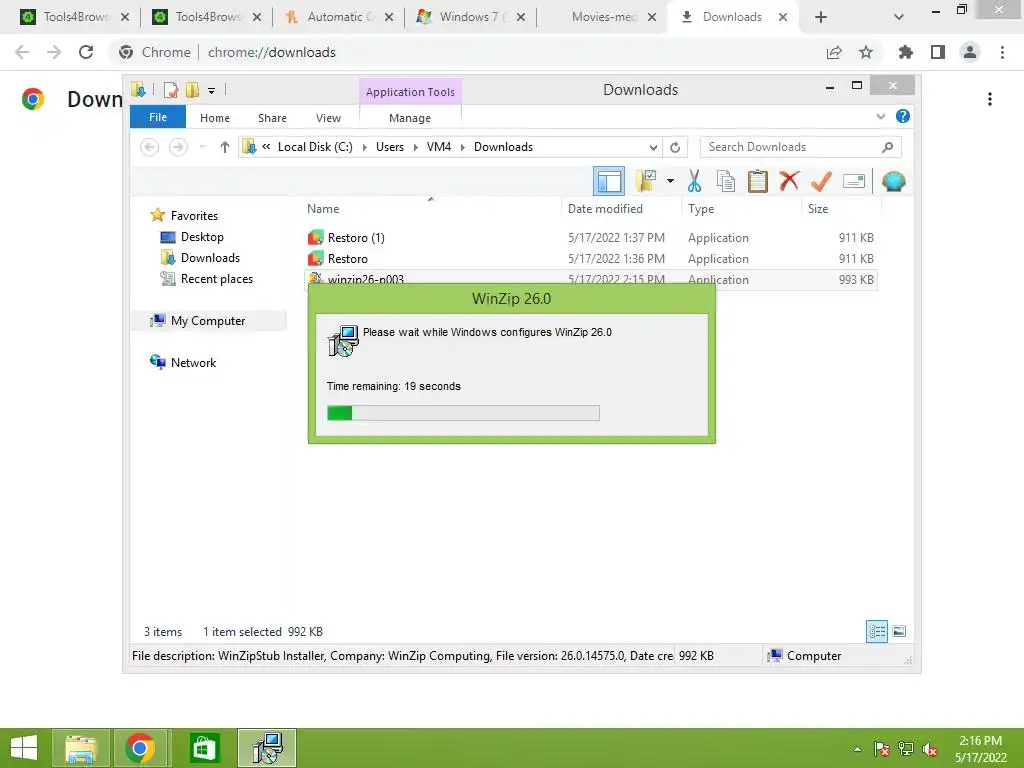Click the Application Tools contextual tab header
This screenshot has width=1024, height=768.
(x=410, y=92)
